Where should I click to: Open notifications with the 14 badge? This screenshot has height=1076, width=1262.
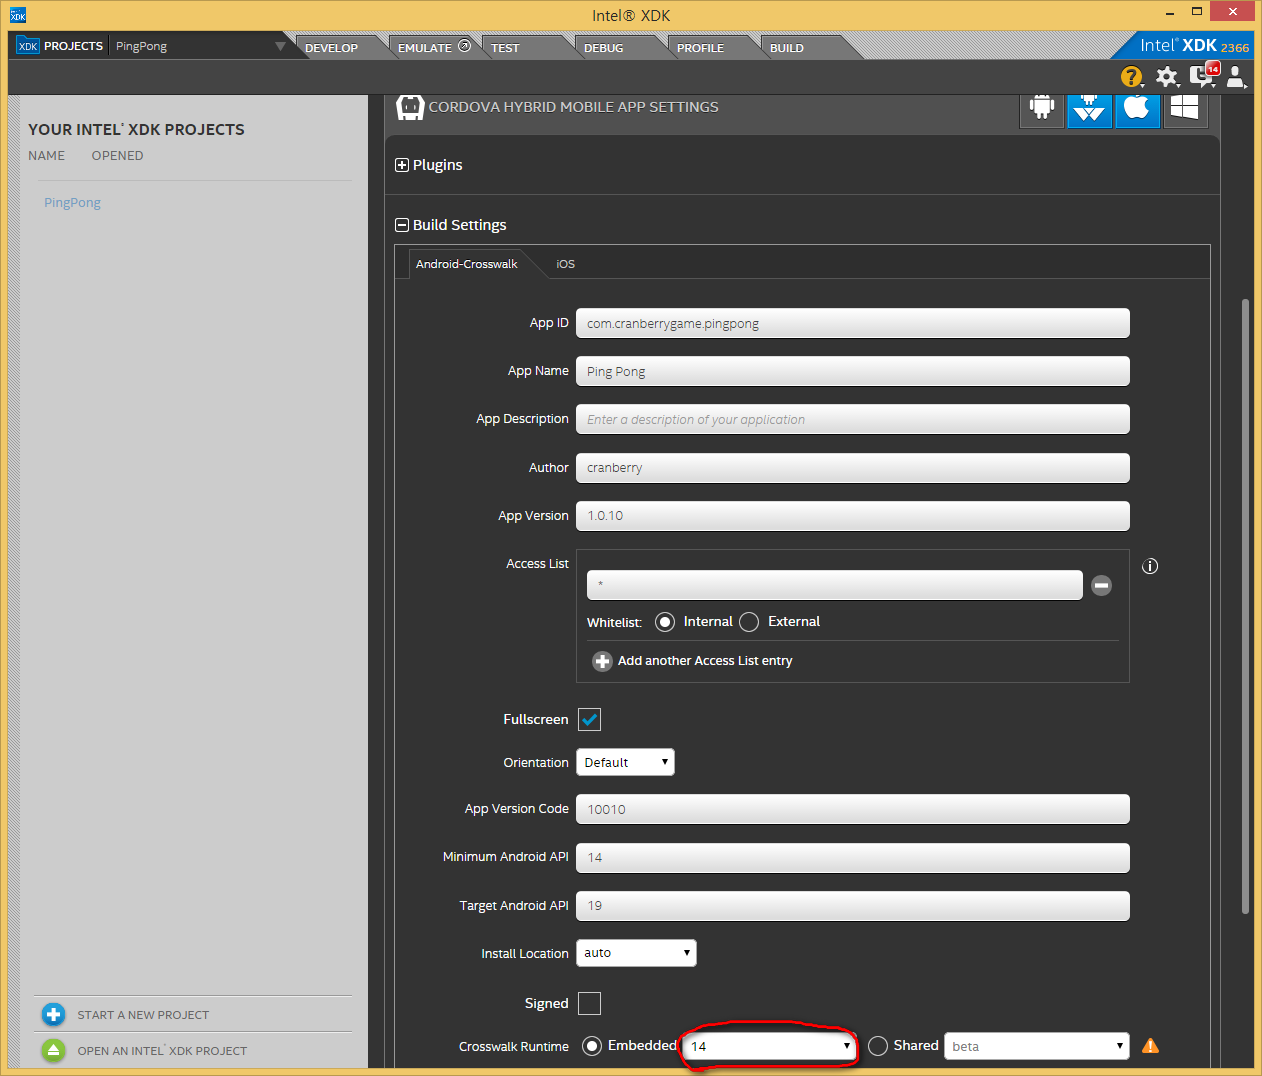coord(1203,76)
